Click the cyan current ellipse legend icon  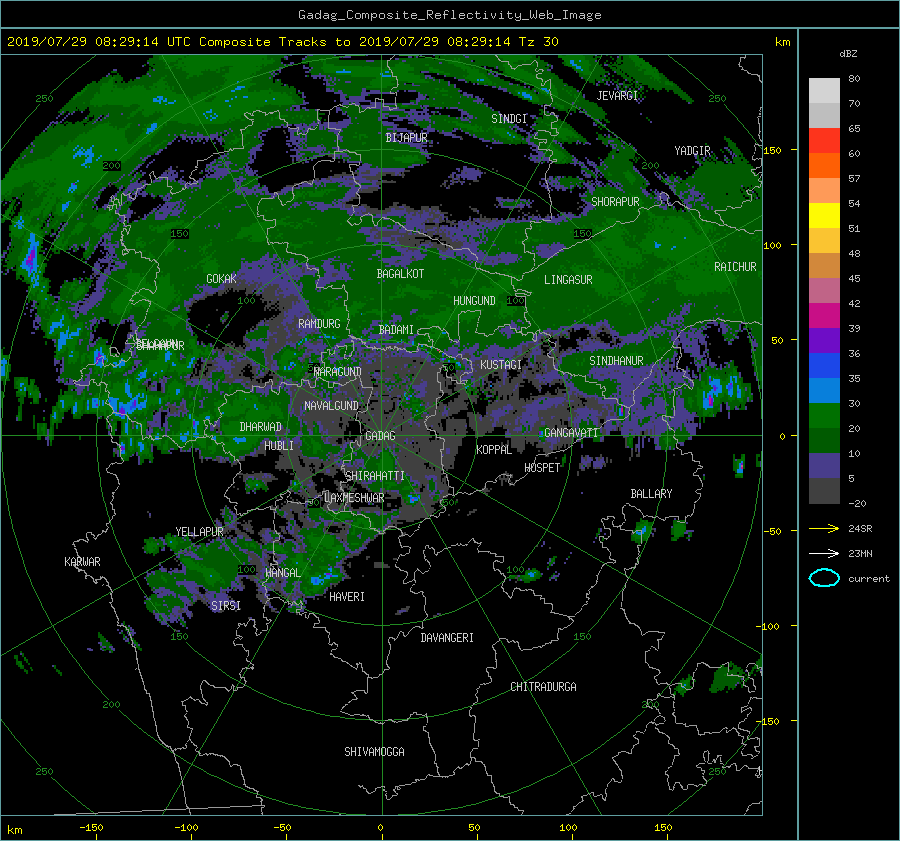tap(824, 578)
